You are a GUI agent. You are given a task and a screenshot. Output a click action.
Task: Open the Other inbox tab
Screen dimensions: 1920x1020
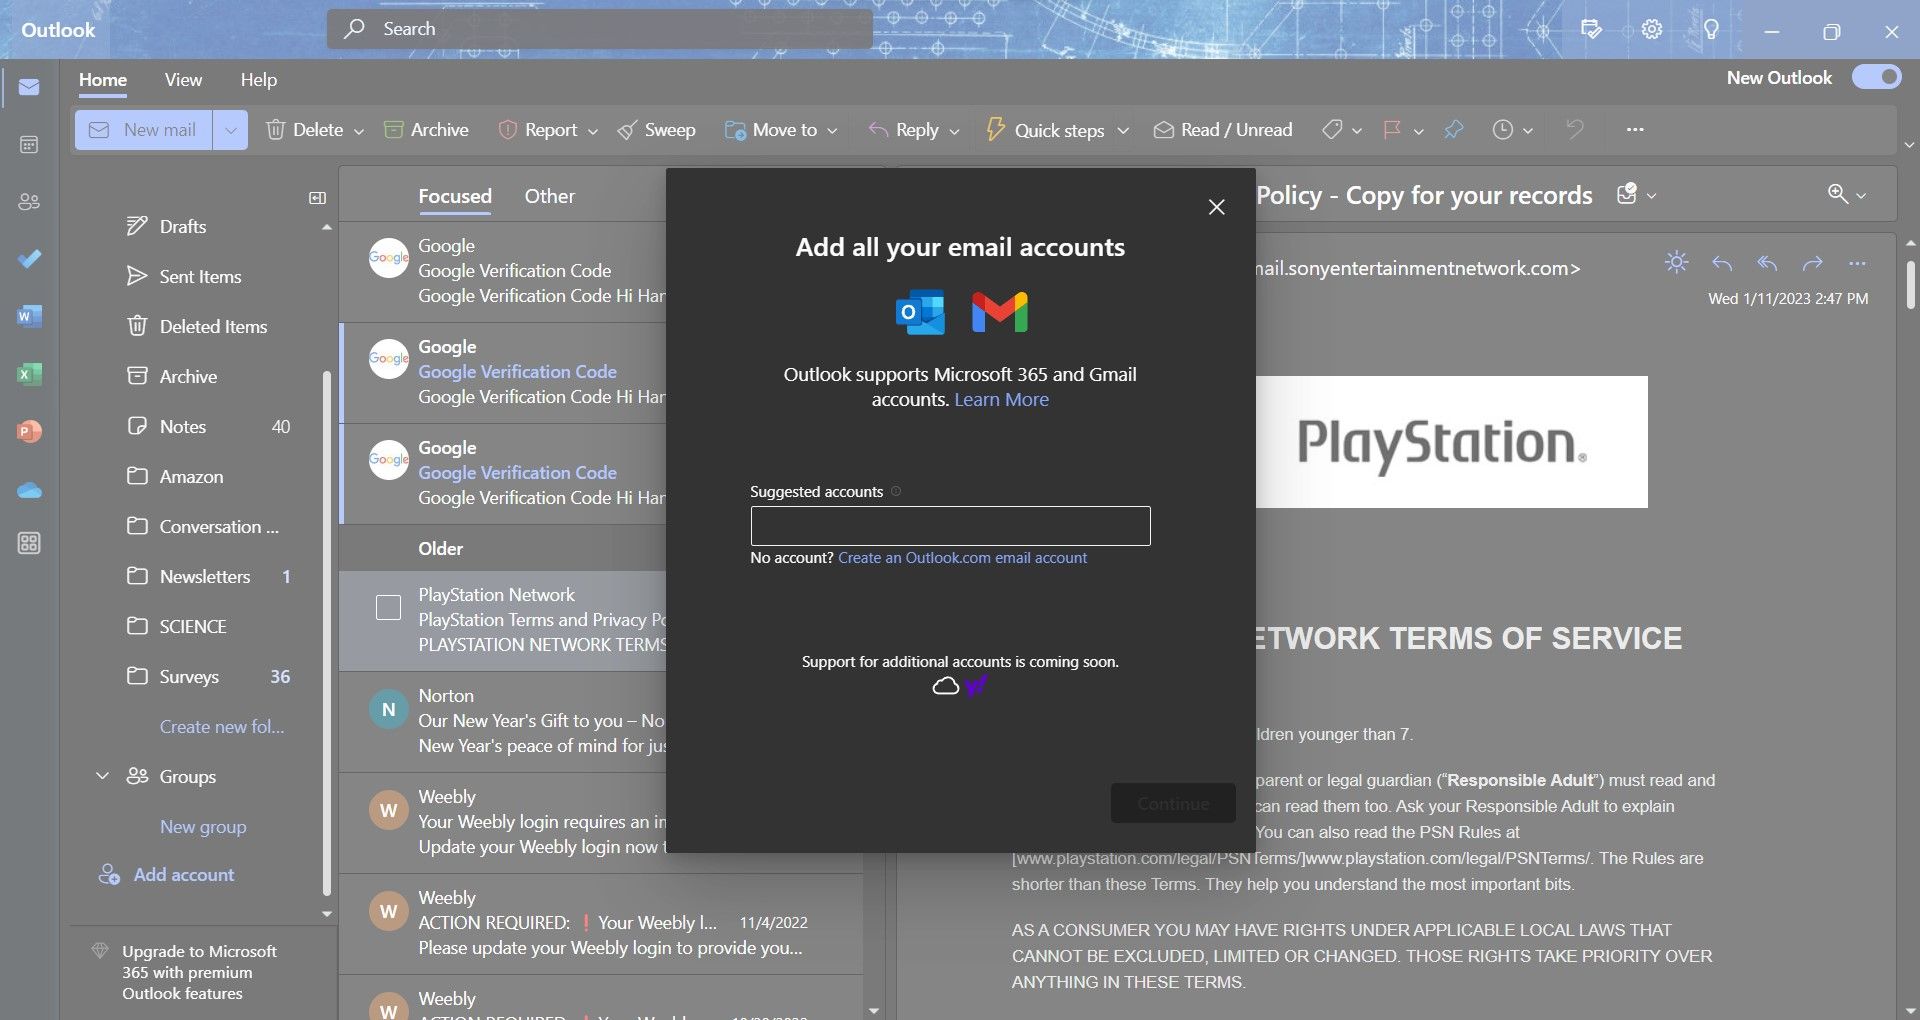(x=549, y=196)
